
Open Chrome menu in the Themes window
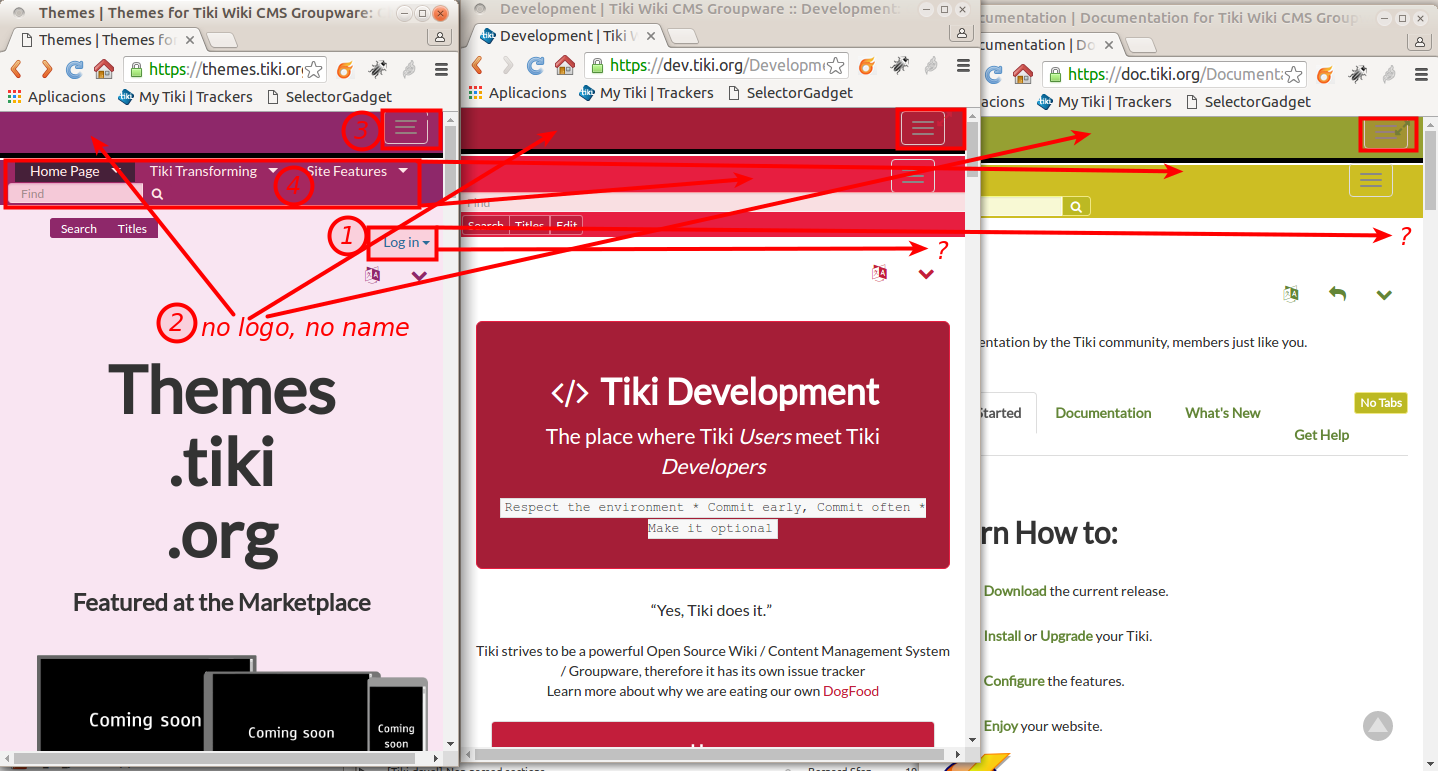click(441, 69)
